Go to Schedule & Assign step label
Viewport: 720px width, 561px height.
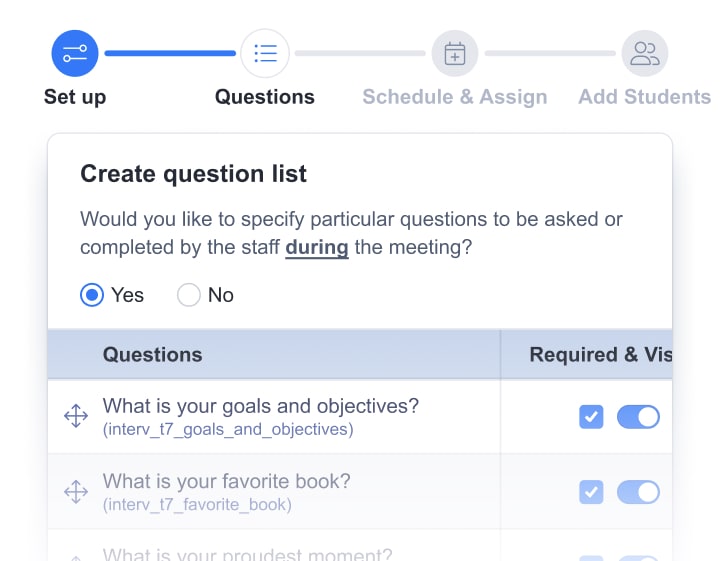point(455,97)
